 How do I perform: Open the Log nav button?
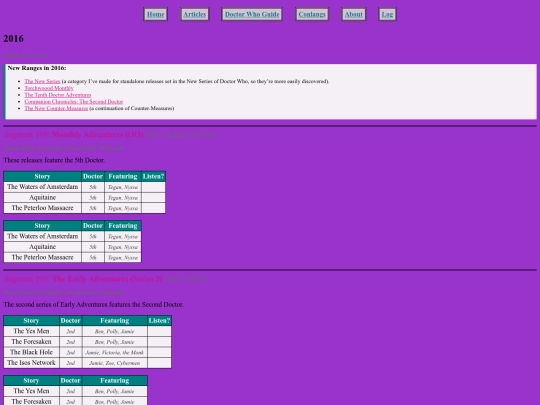point(387,14)
